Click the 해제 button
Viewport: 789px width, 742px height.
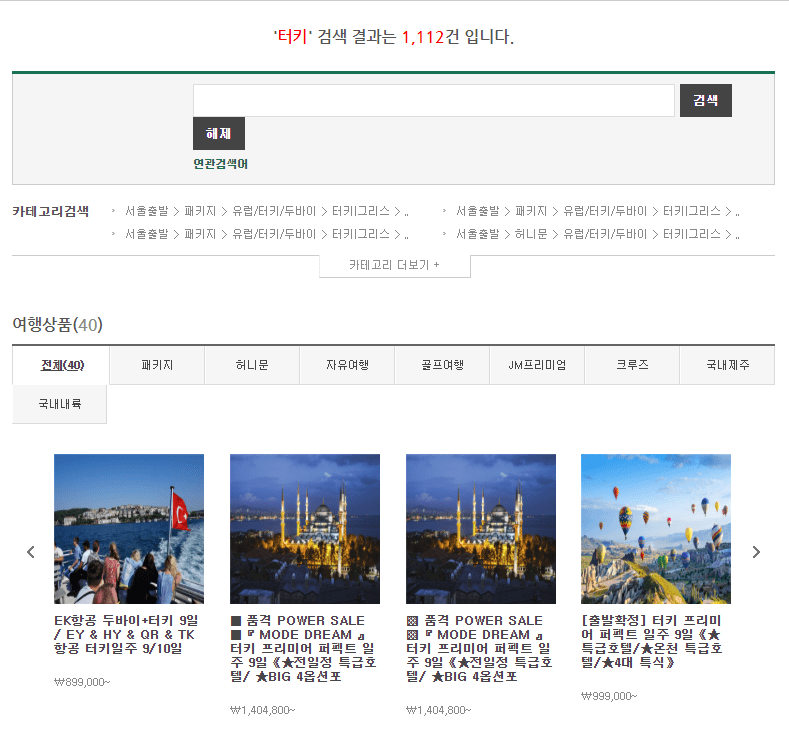tap(219, 133)
